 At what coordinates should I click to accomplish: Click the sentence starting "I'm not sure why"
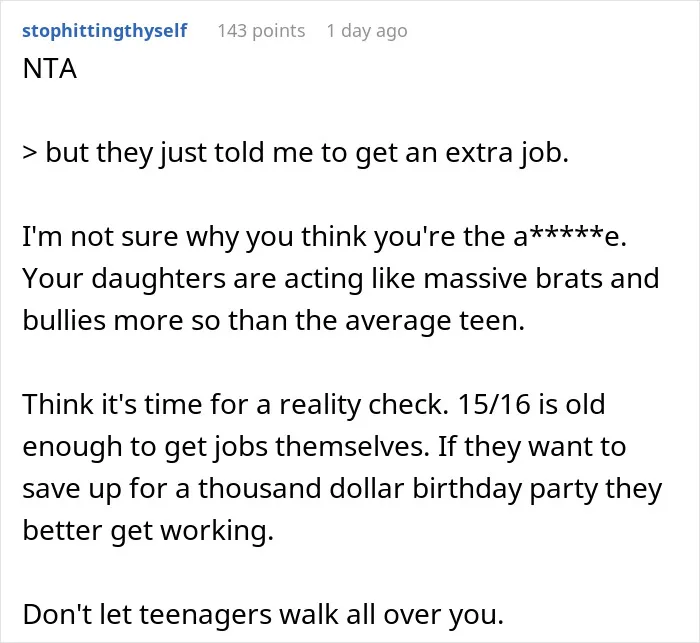tap(325, 236)
